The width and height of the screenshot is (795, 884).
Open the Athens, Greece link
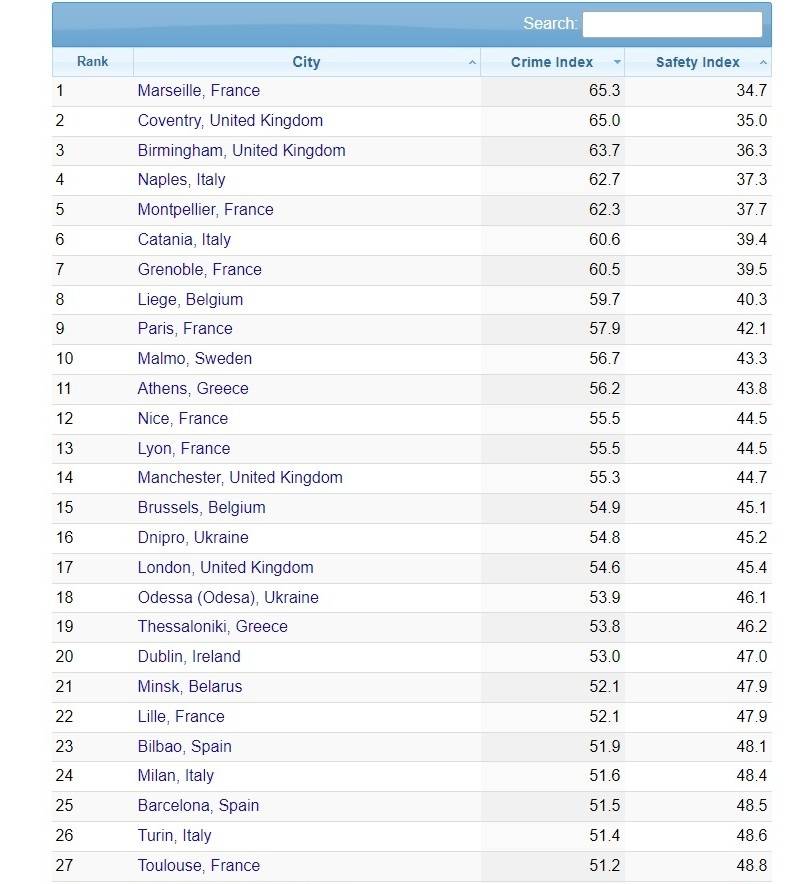(193, 388)
